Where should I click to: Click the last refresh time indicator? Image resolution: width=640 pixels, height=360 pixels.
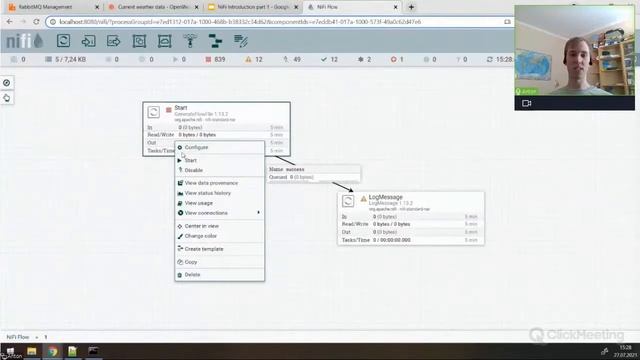point(500,60)
